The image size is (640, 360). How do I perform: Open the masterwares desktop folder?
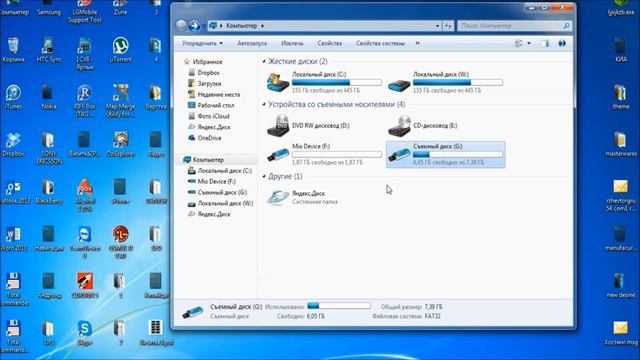[620, 144]
